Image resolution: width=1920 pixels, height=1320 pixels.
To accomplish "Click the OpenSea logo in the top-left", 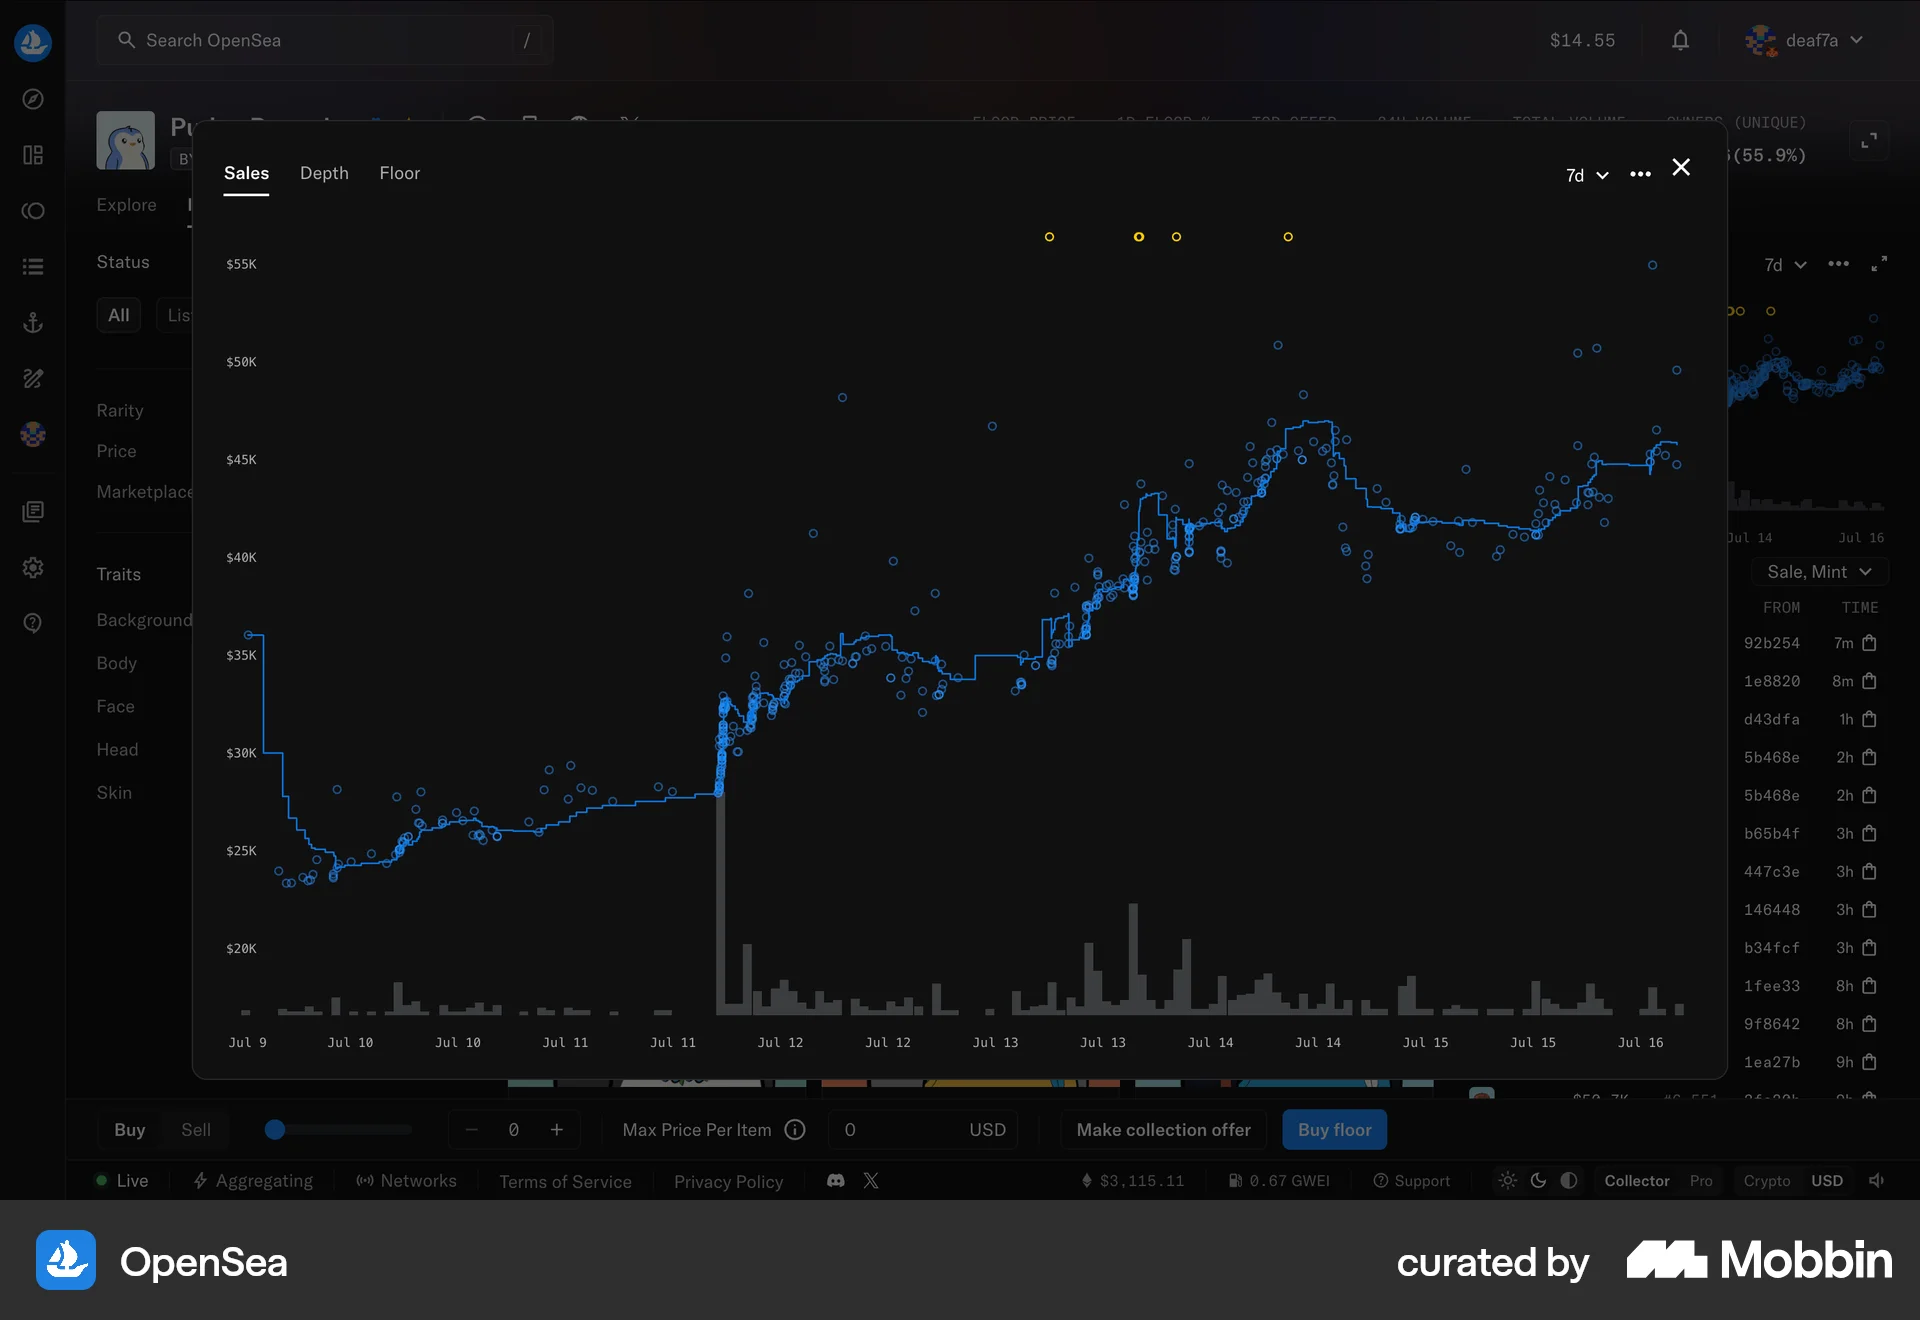I will (x=33, y=42).
